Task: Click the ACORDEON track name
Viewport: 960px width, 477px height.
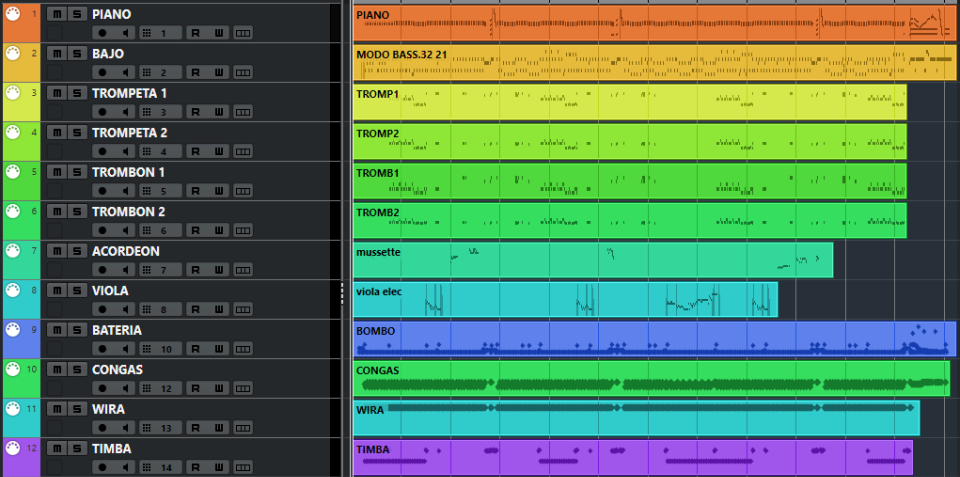Action: tap(126, 251)
